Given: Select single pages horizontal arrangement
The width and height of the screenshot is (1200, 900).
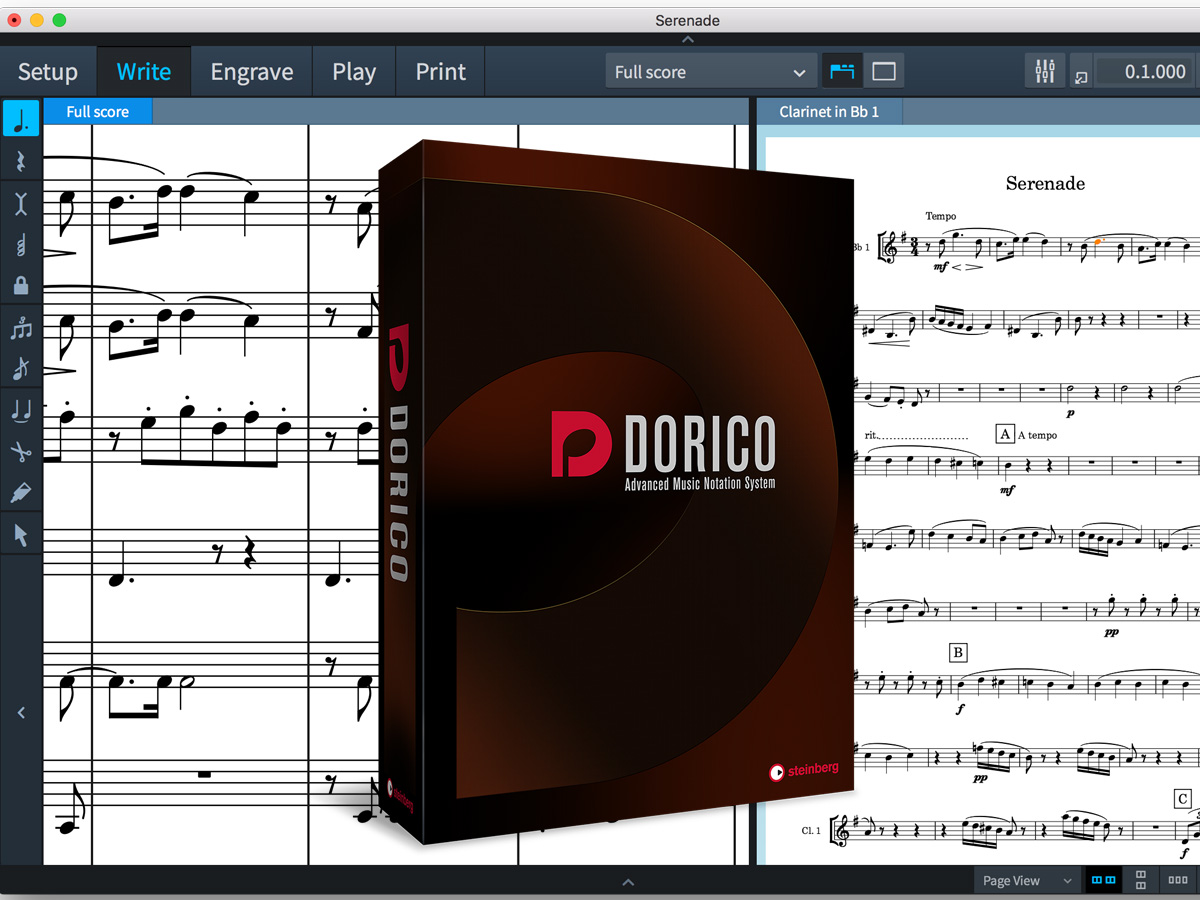Looking at the screenshot, I should 1177,880.
